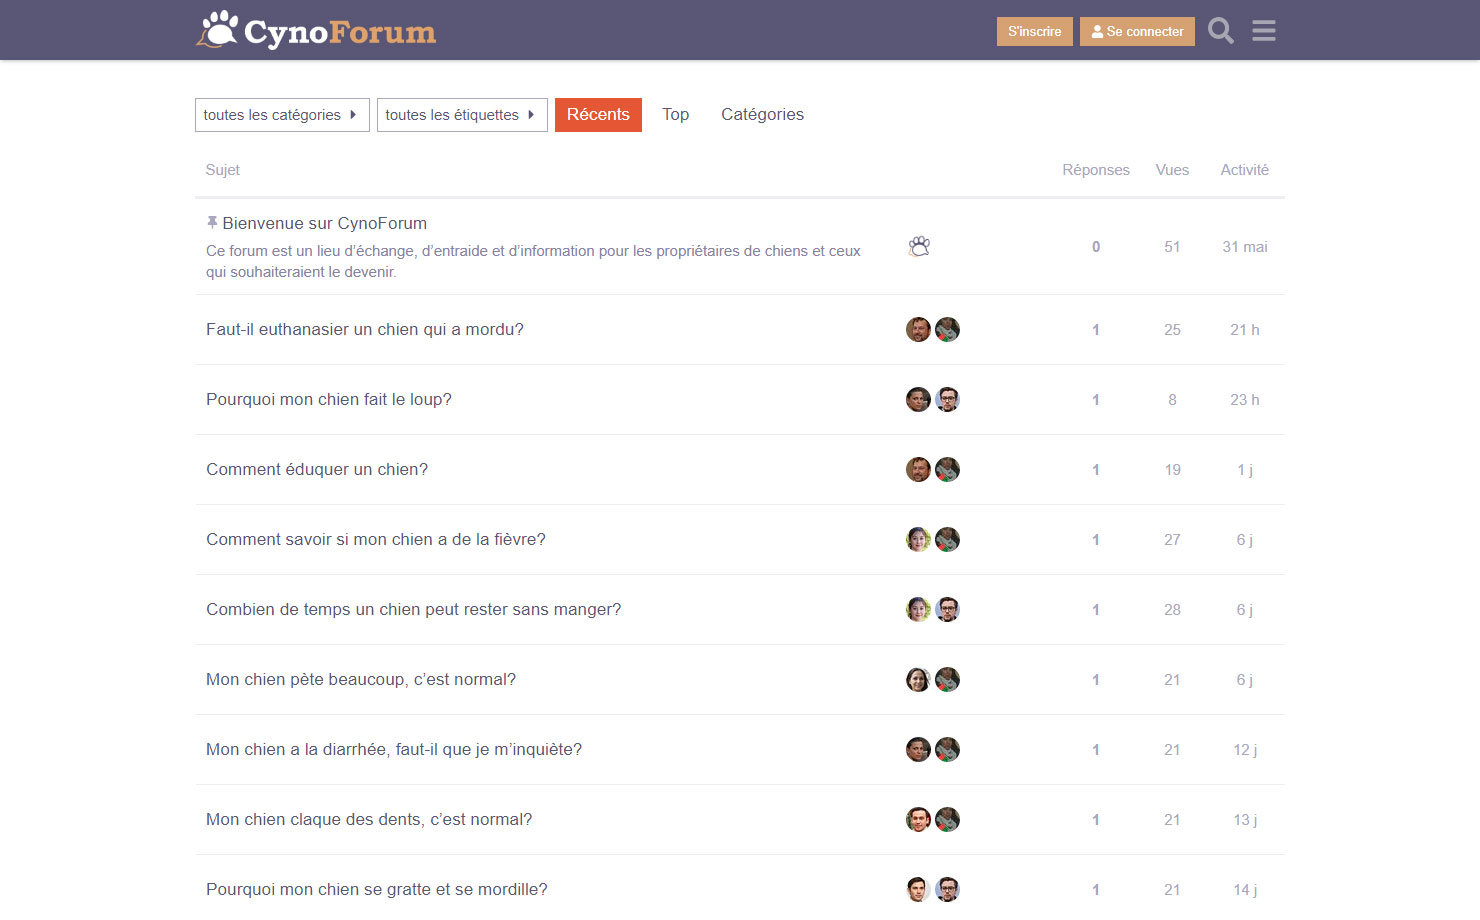This screenshot has height=920, width=1480.
Task: Click first poster avatar on 'Faut-il euthanasier' topic
Action: (918, 329)
